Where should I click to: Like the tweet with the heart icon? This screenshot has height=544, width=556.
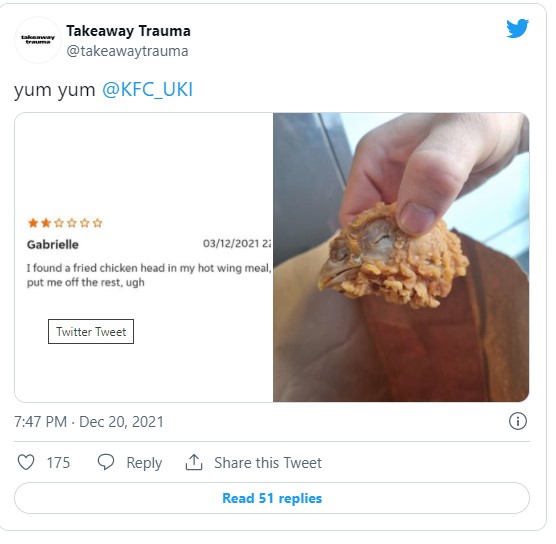26,462
